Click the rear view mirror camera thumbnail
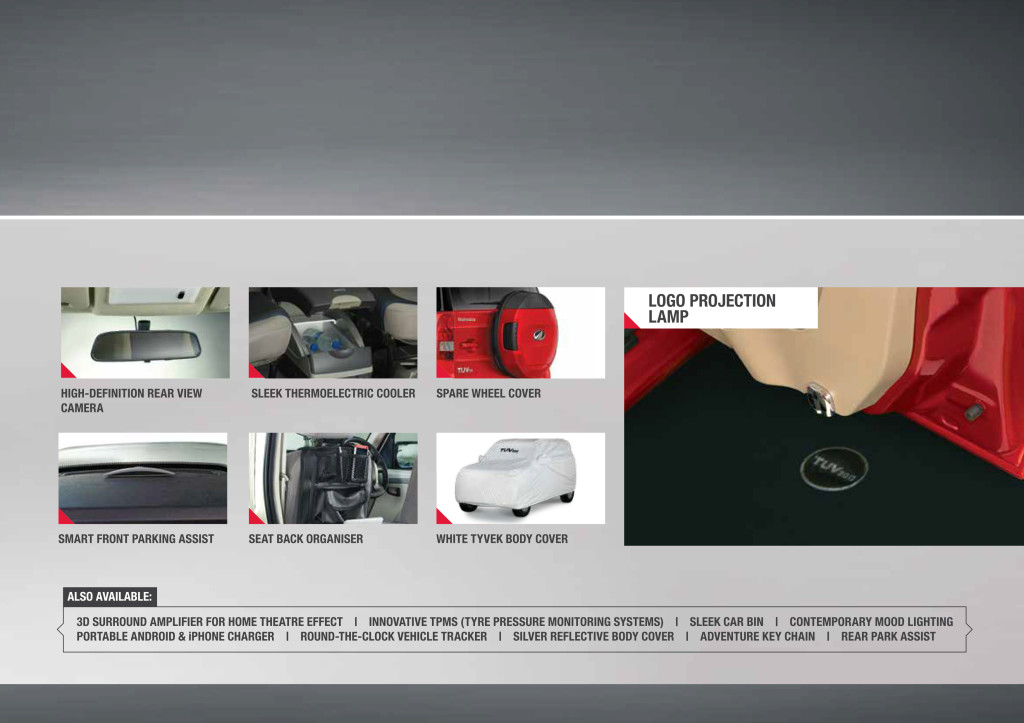 145,333
